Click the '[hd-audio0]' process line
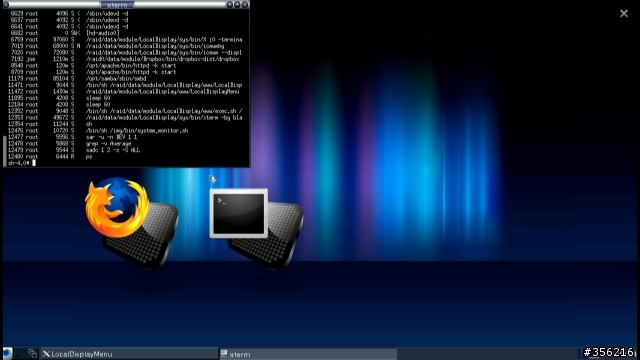The width and height of the screenshot is (640, 360). click(64, 33)
